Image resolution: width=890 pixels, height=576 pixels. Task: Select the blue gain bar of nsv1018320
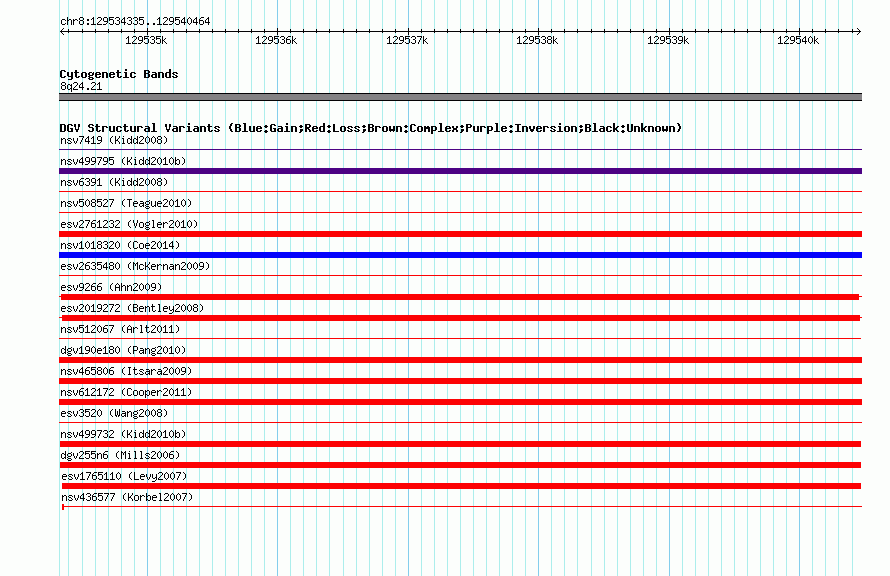click(460, 255)
